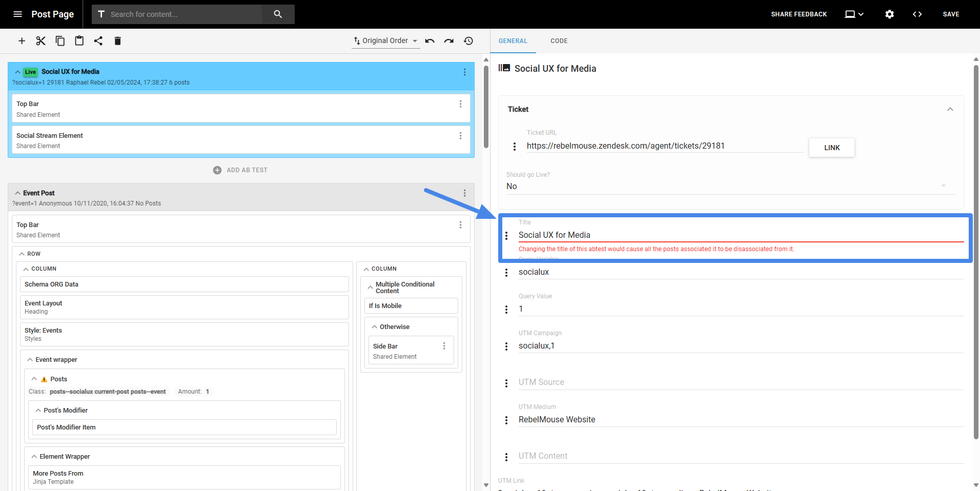Open the settings gear icon

(889, 14)
